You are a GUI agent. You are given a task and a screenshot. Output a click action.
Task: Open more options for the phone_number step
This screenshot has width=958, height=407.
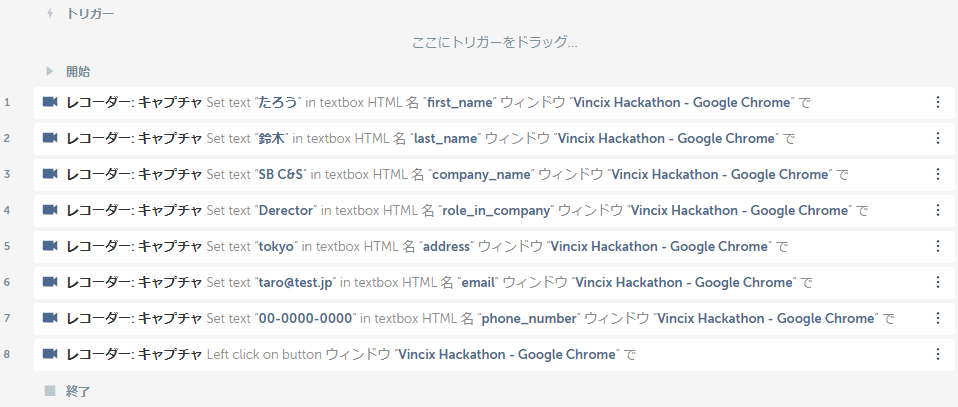point(937,318)
